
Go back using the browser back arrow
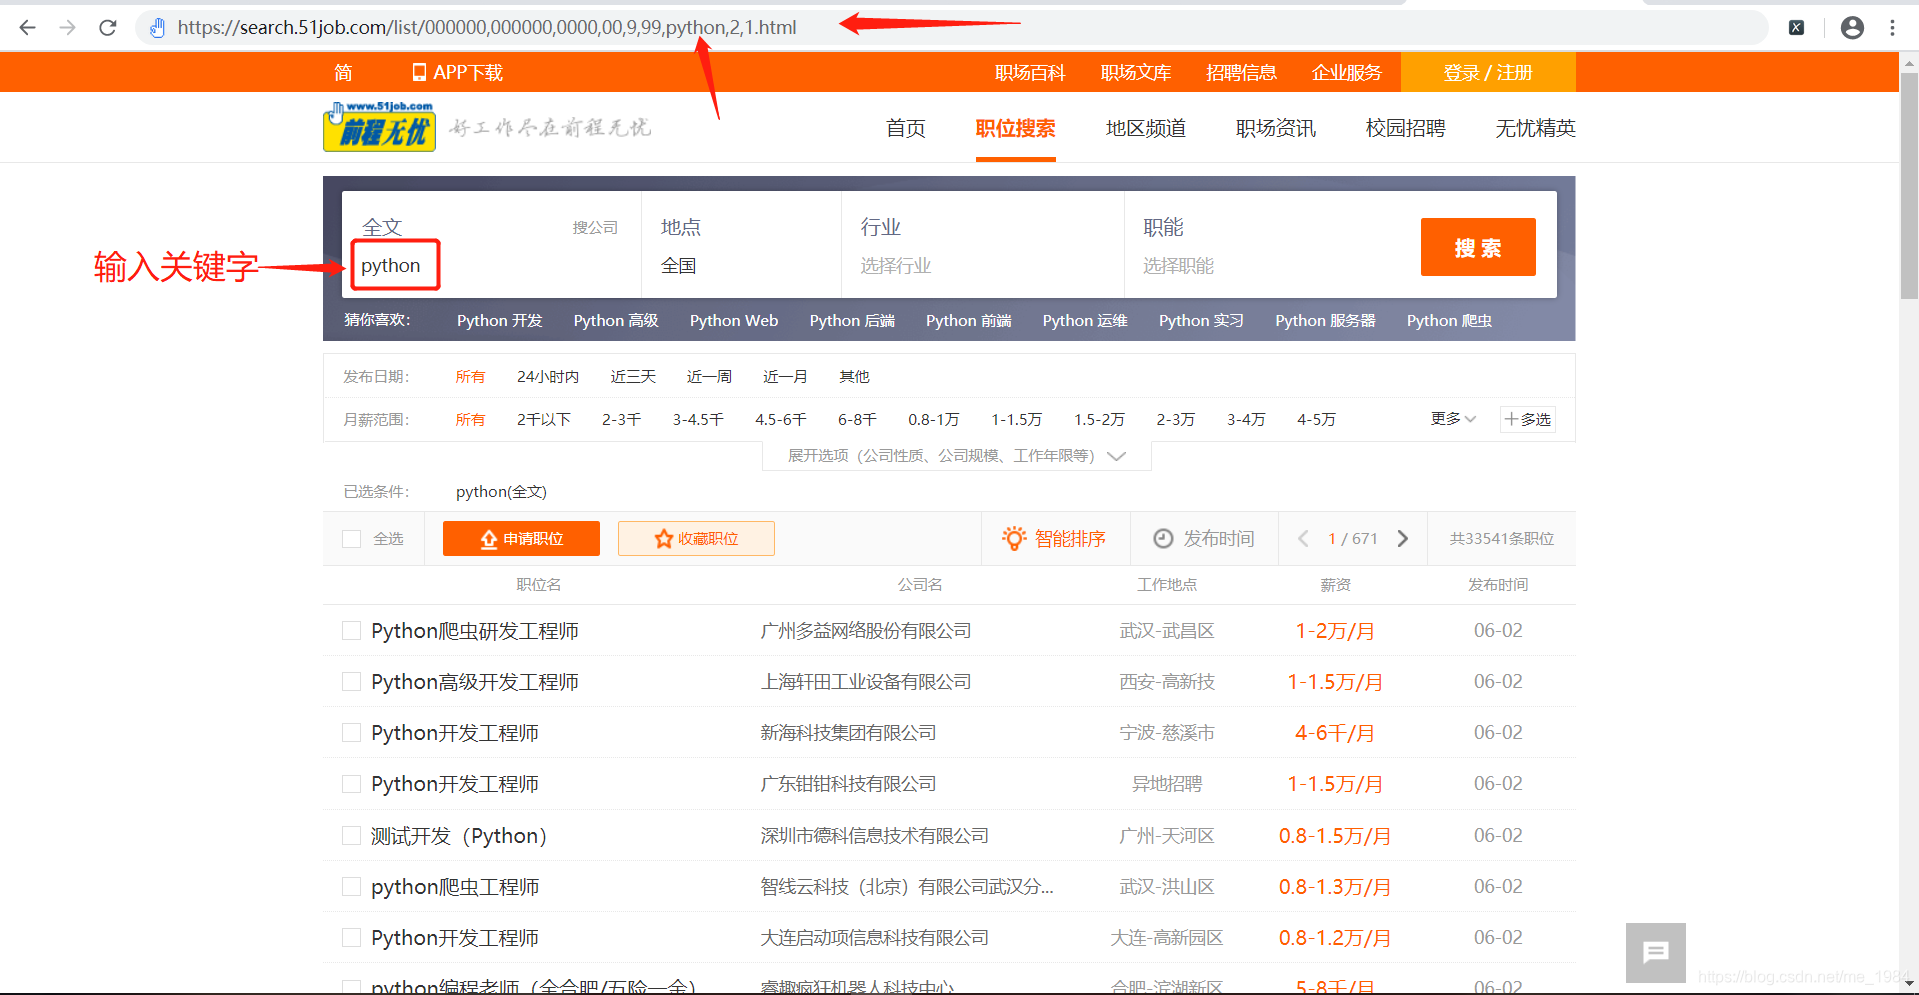point(28,27)
